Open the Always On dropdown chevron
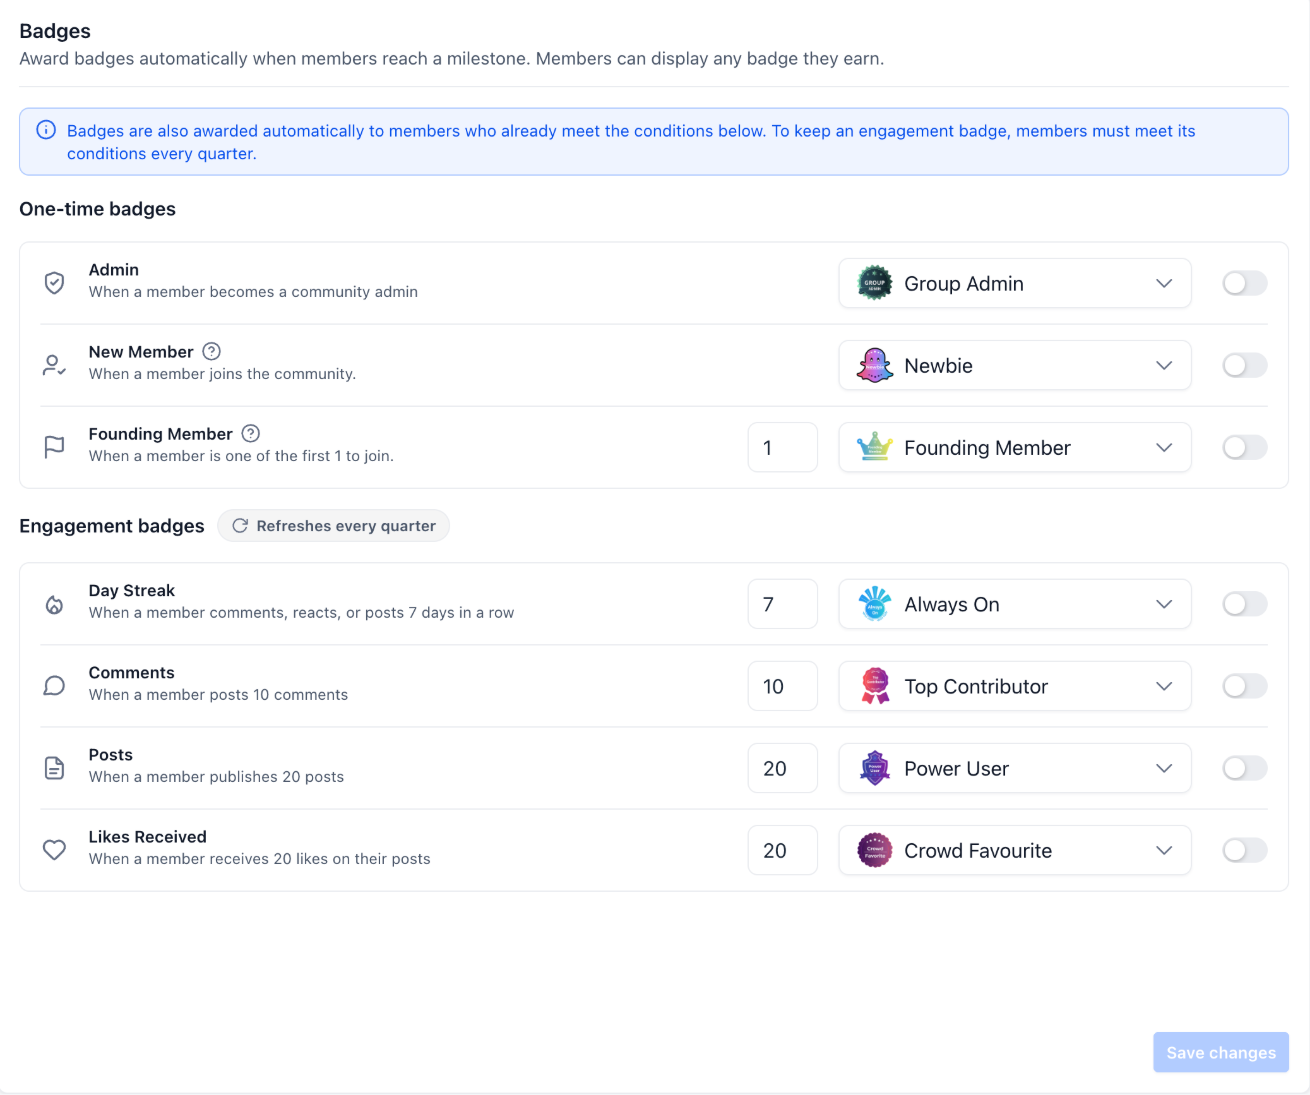 (1164, 604)
